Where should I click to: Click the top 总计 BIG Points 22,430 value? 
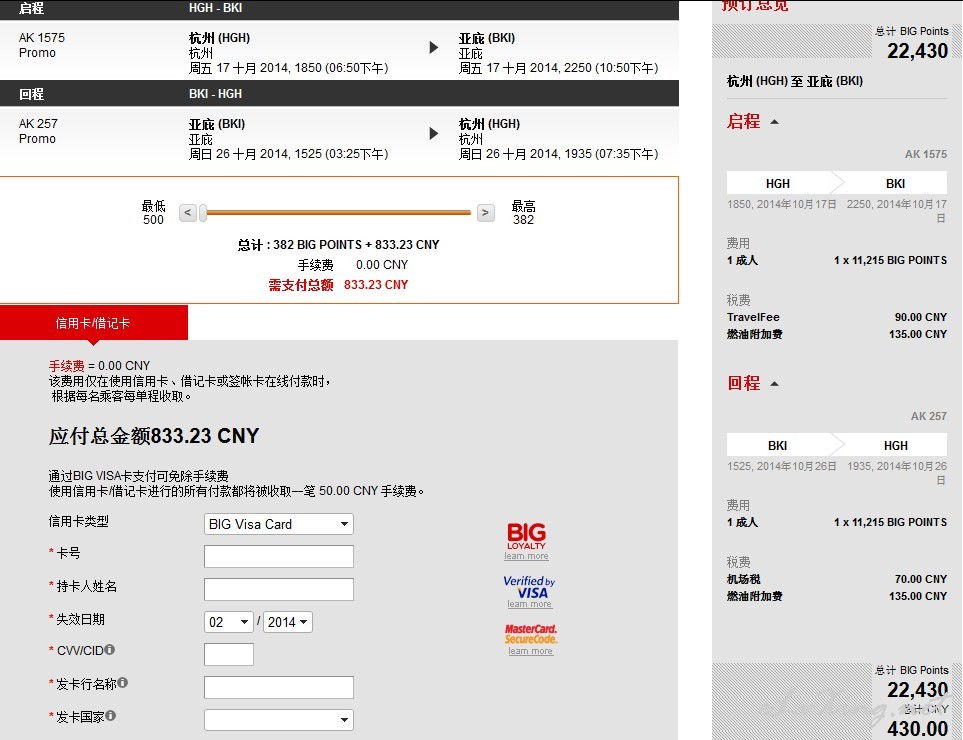point(918,51)
